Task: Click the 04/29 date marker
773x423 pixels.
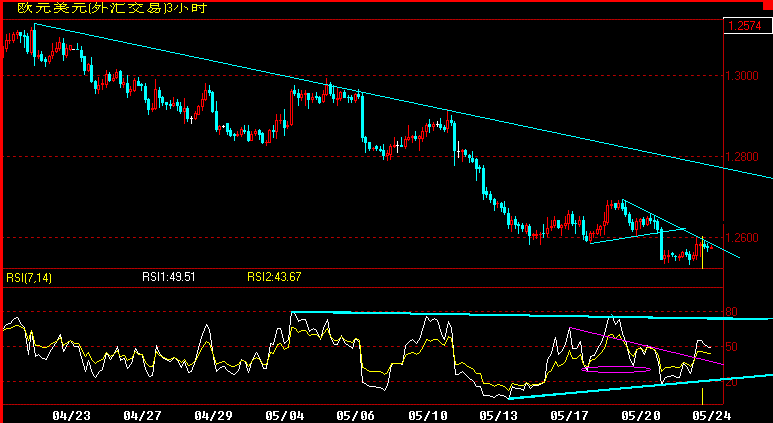Action: [212, 416]
